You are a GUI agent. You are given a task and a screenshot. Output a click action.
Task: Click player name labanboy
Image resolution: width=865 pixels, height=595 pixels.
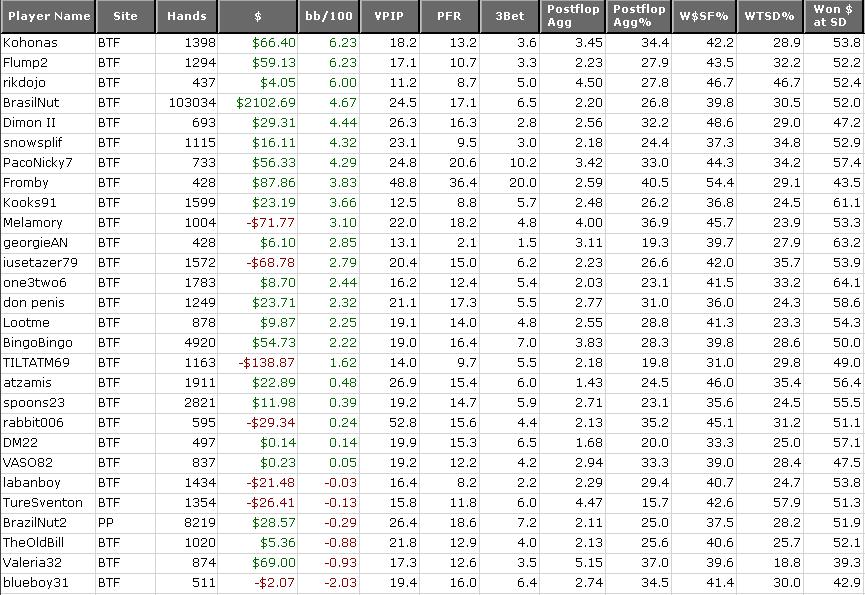pos(31,483)
